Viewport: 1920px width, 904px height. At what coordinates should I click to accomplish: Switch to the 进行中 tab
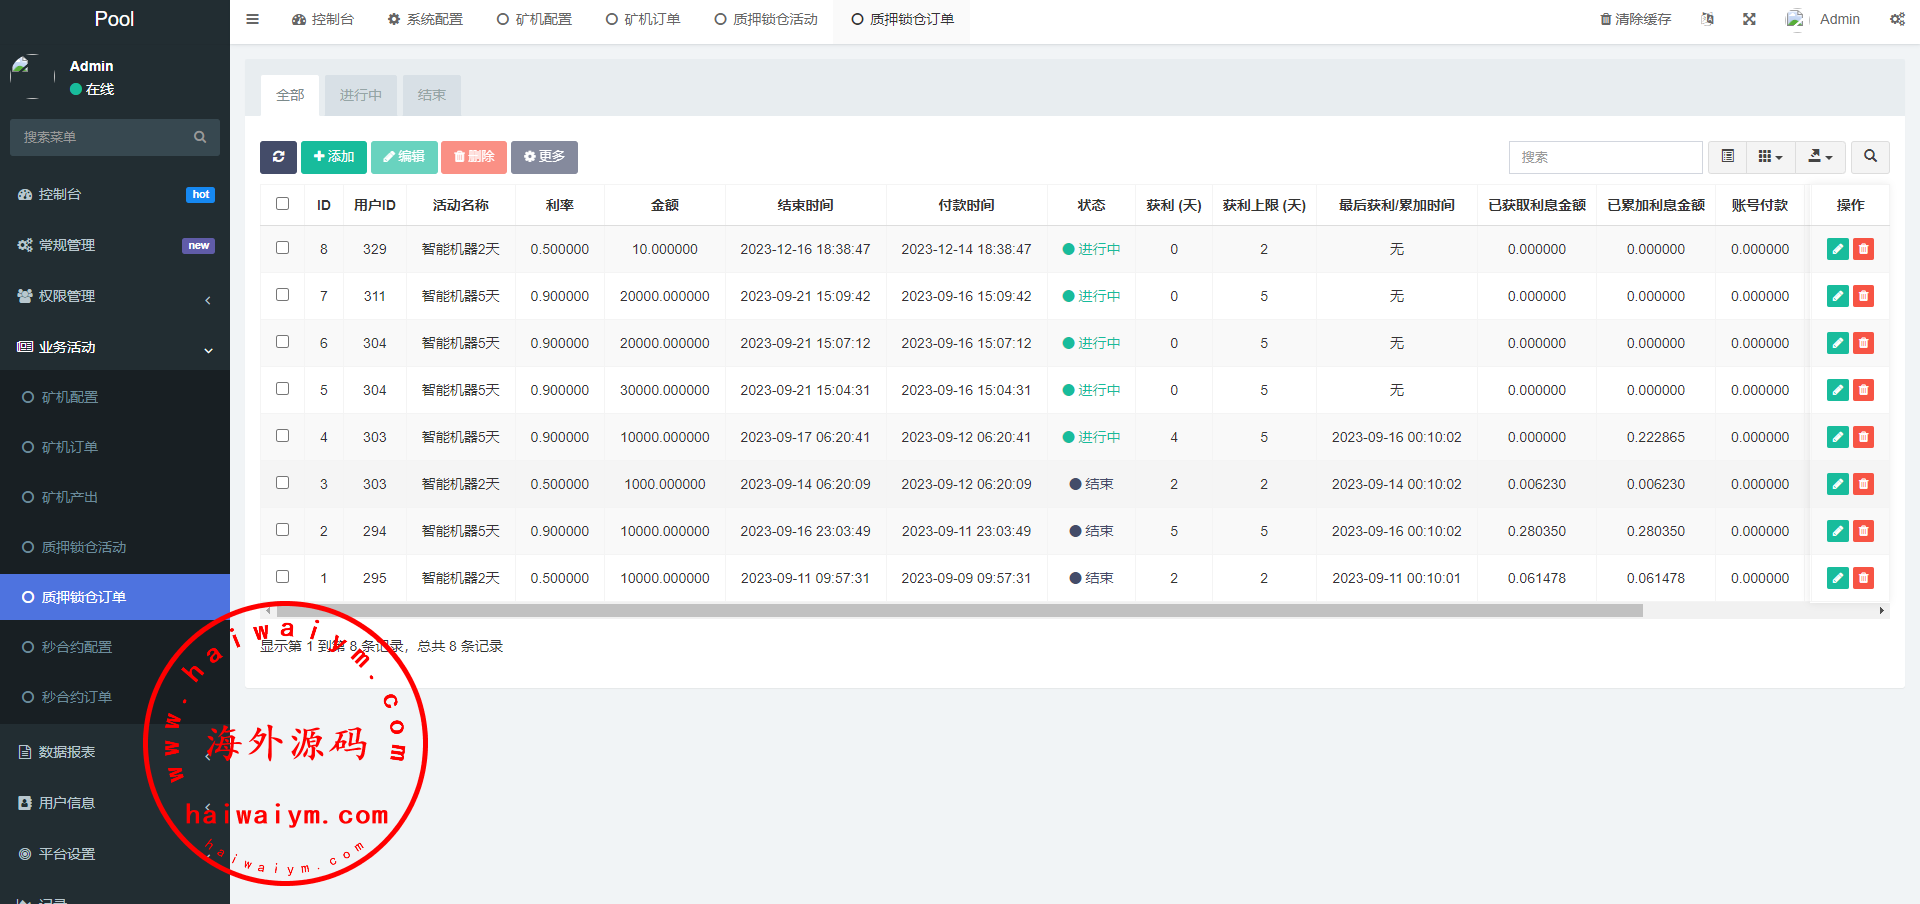[360, 95]
